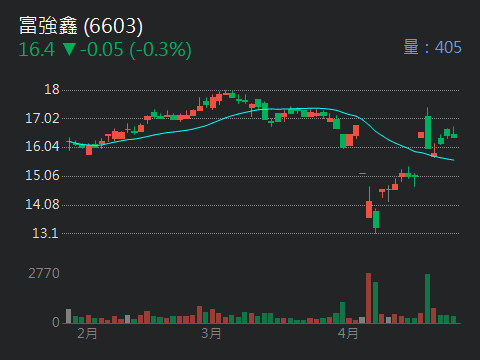Click the 17.02 price axis label
The height and width of the screenshot is (360, 480).
(42, 118)
